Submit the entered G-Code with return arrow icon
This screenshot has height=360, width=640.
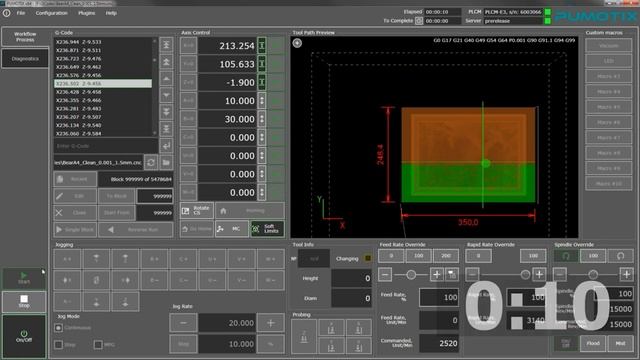click(x=166, y=146)
